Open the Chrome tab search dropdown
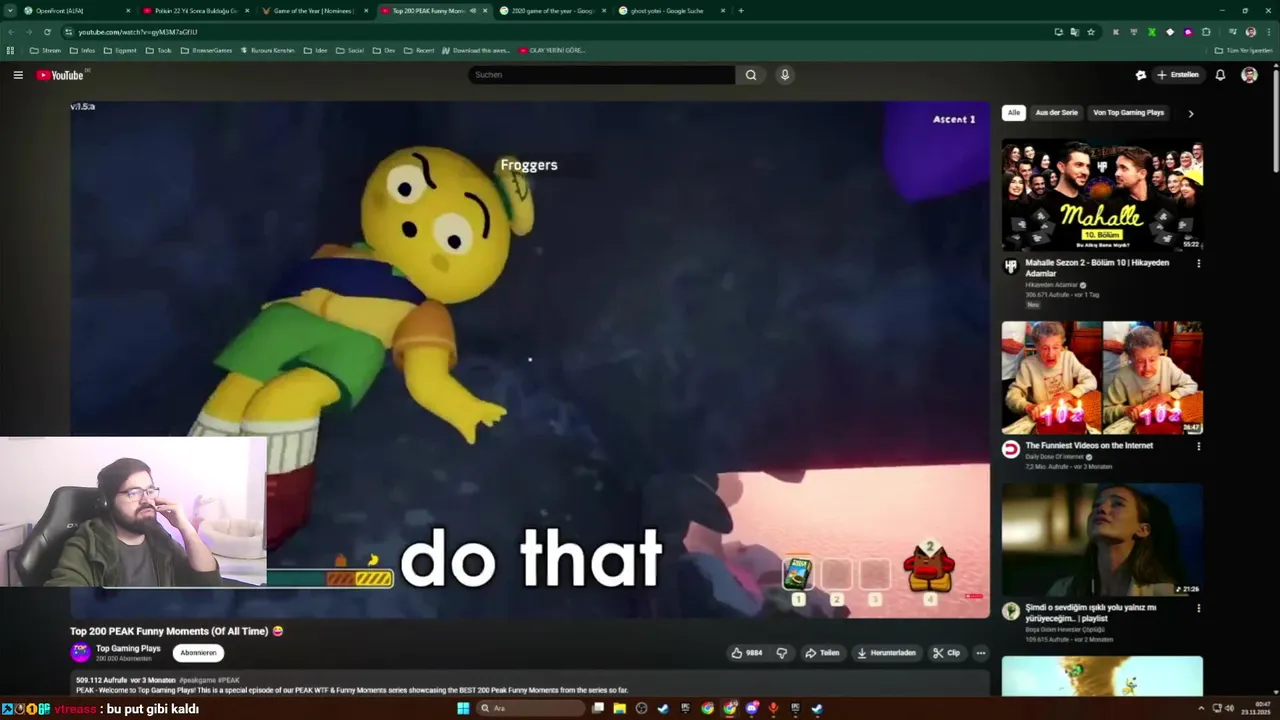 click(x=9, y=11)
